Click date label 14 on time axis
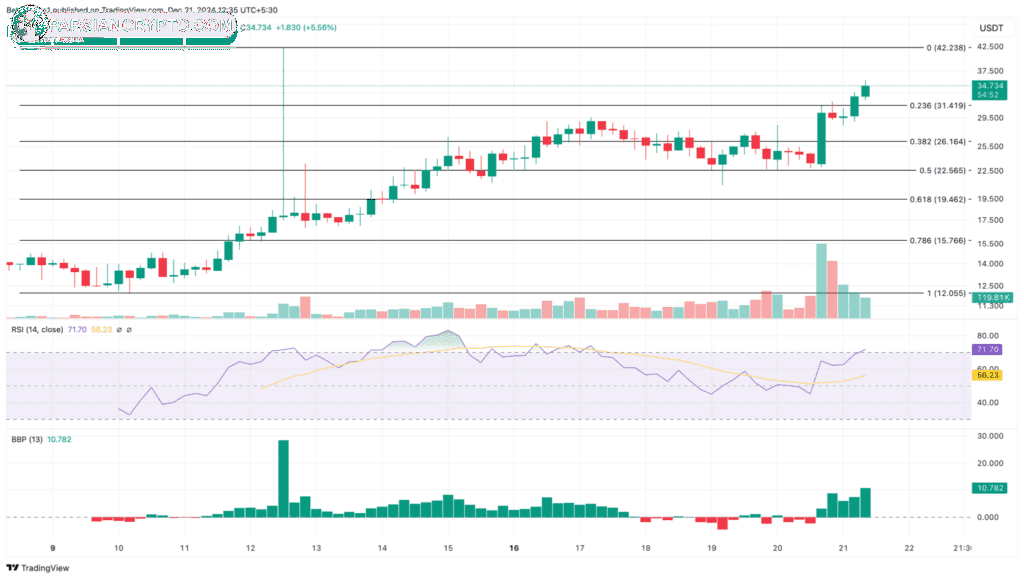The height and width of the screenshot is (579, 1024). 382,548
